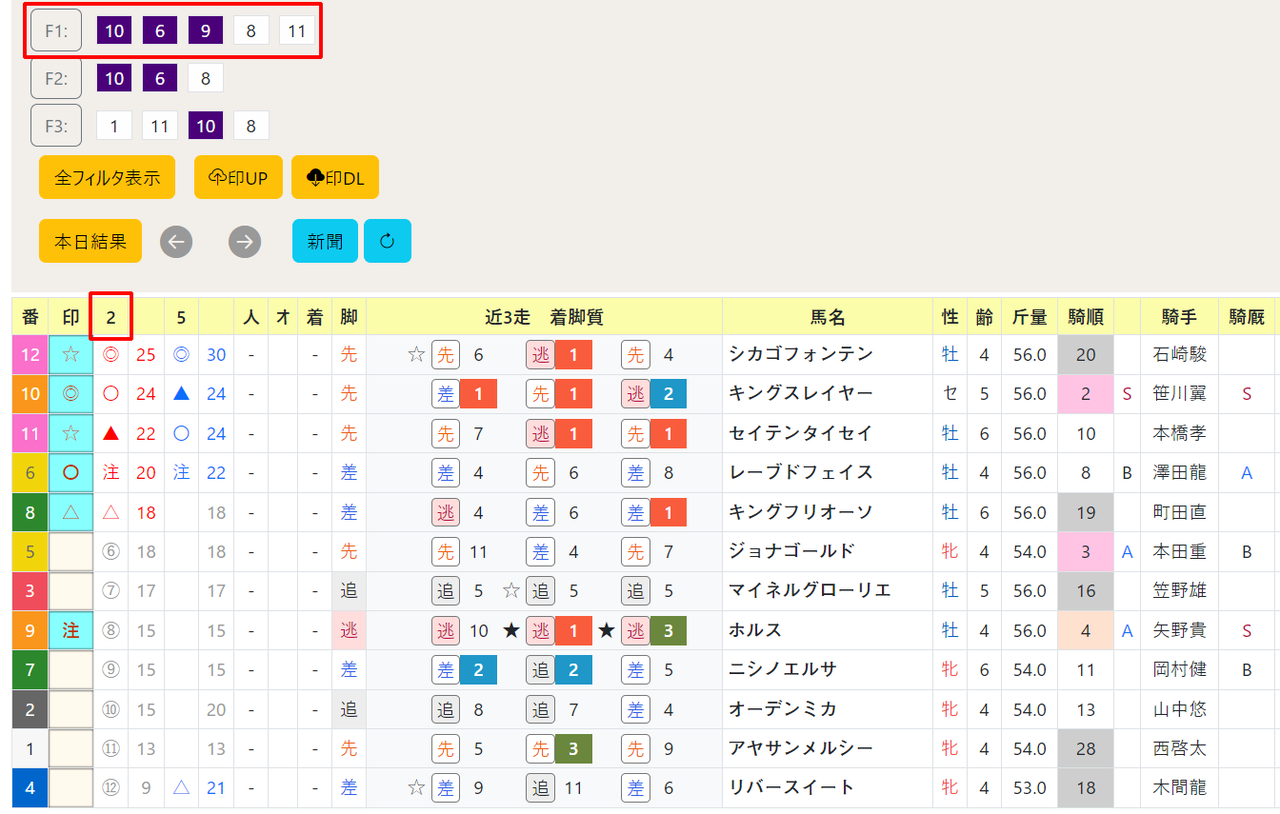This screenshot has width=1280, height=814.
Task: Click the star mark cell for horse 12
Action: (71, 355)
